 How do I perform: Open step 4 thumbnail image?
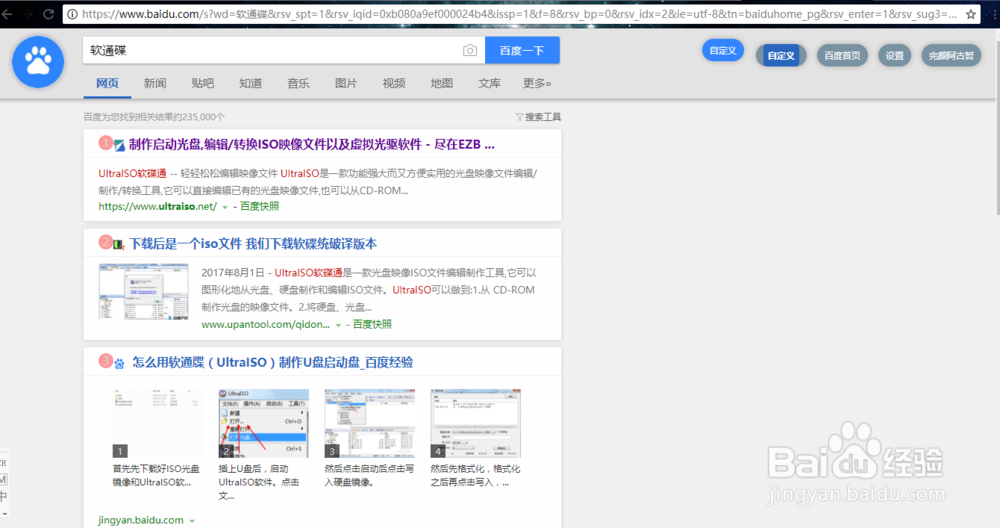pyautogui.click(x=475, y=423)
